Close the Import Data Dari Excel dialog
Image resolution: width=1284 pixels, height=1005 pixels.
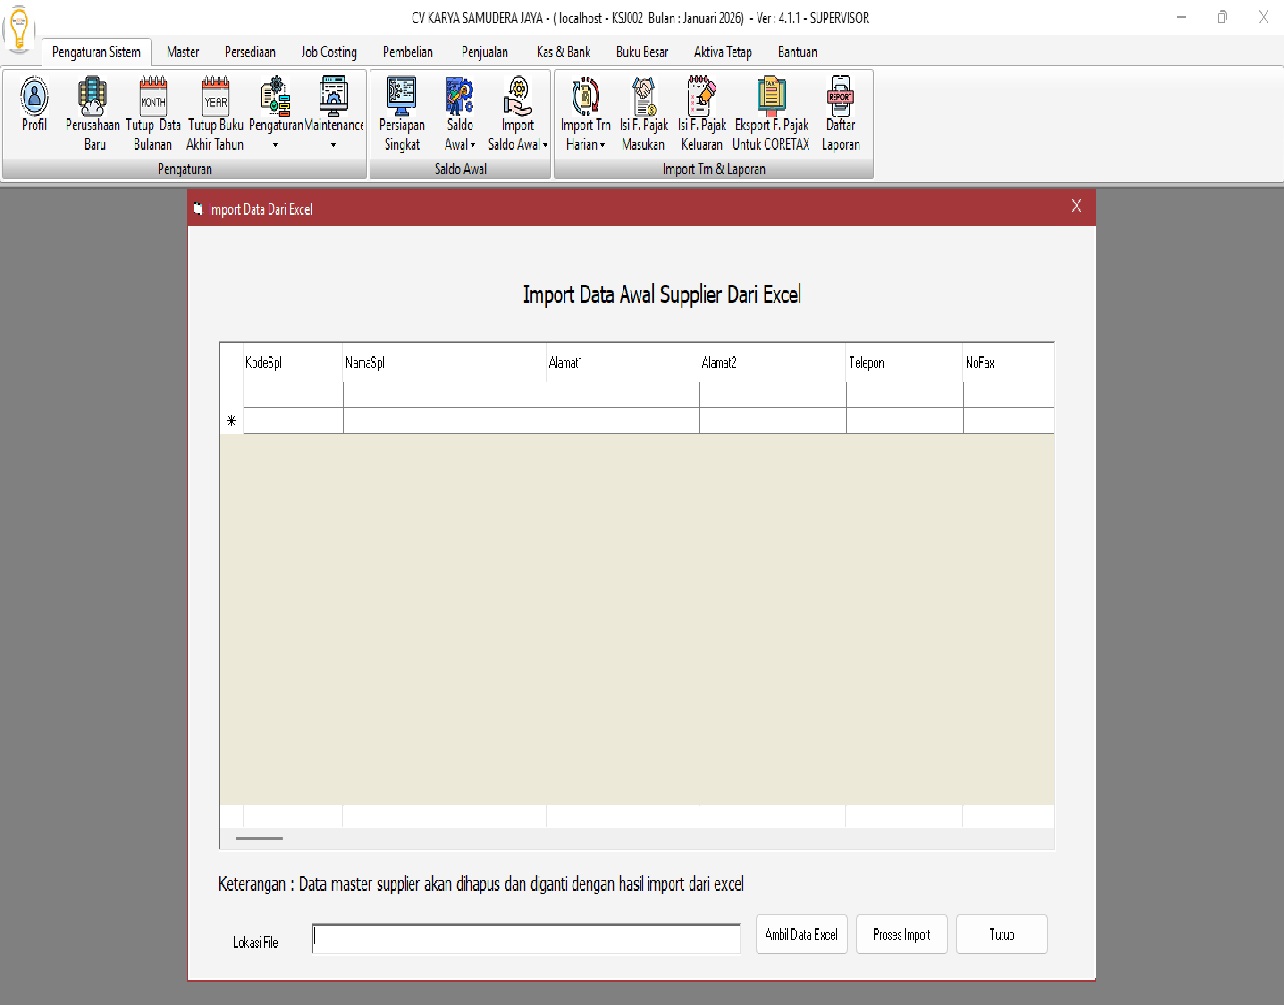[x=1076, y=206]
